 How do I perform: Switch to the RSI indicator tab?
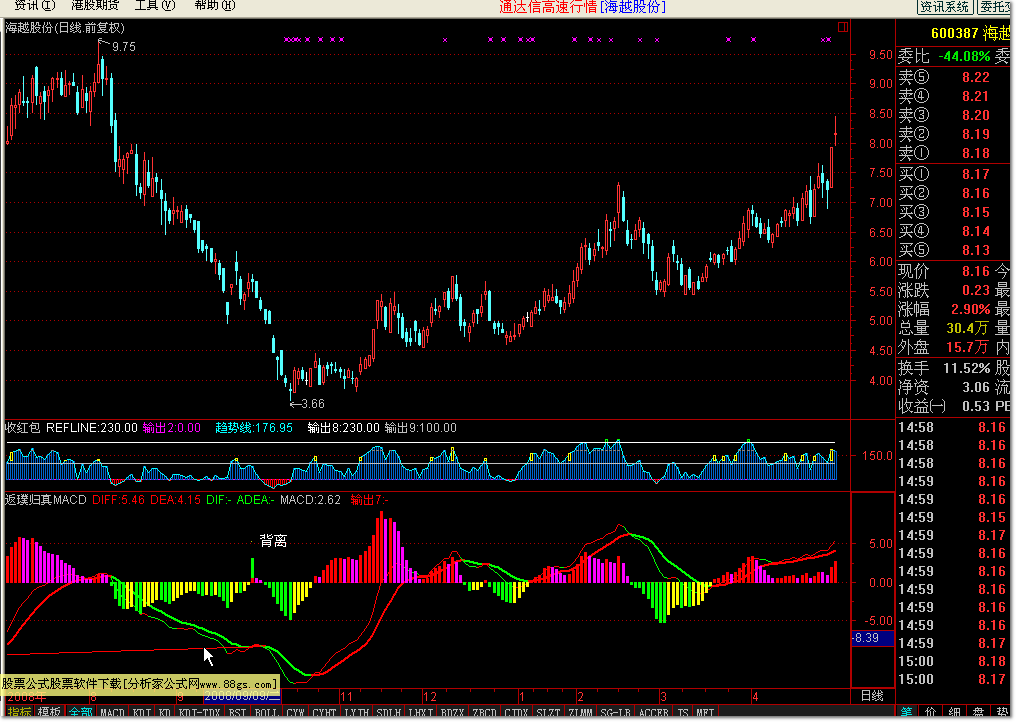point(237,712)
